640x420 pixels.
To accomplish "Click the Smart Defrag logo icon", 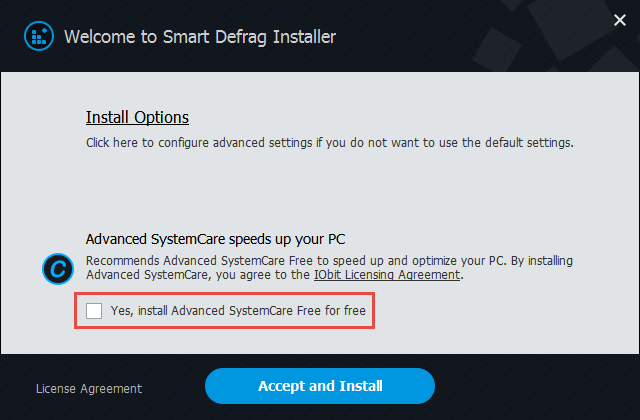I will [39, 36].
